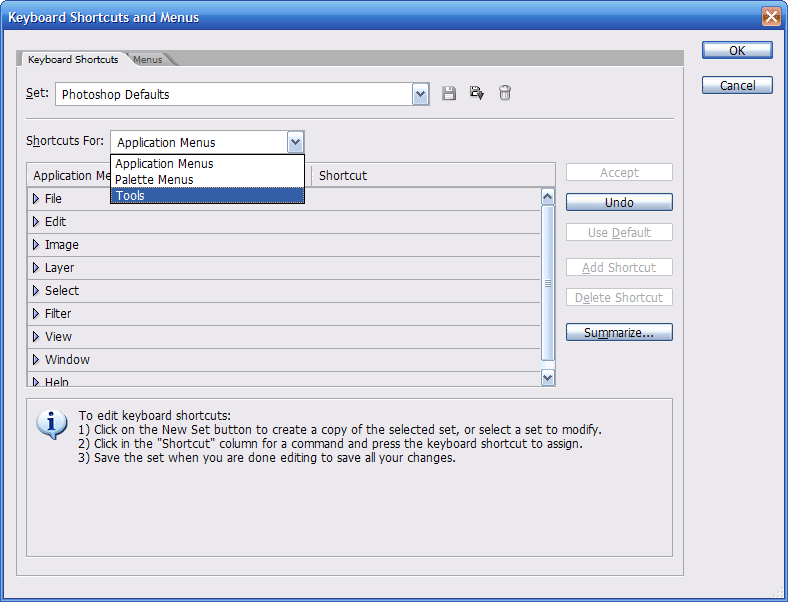Toggle the Shortcuts For dropdown arrow
Image resolution: width=788 pixels, height=602 pixels.
click(295, 142)
